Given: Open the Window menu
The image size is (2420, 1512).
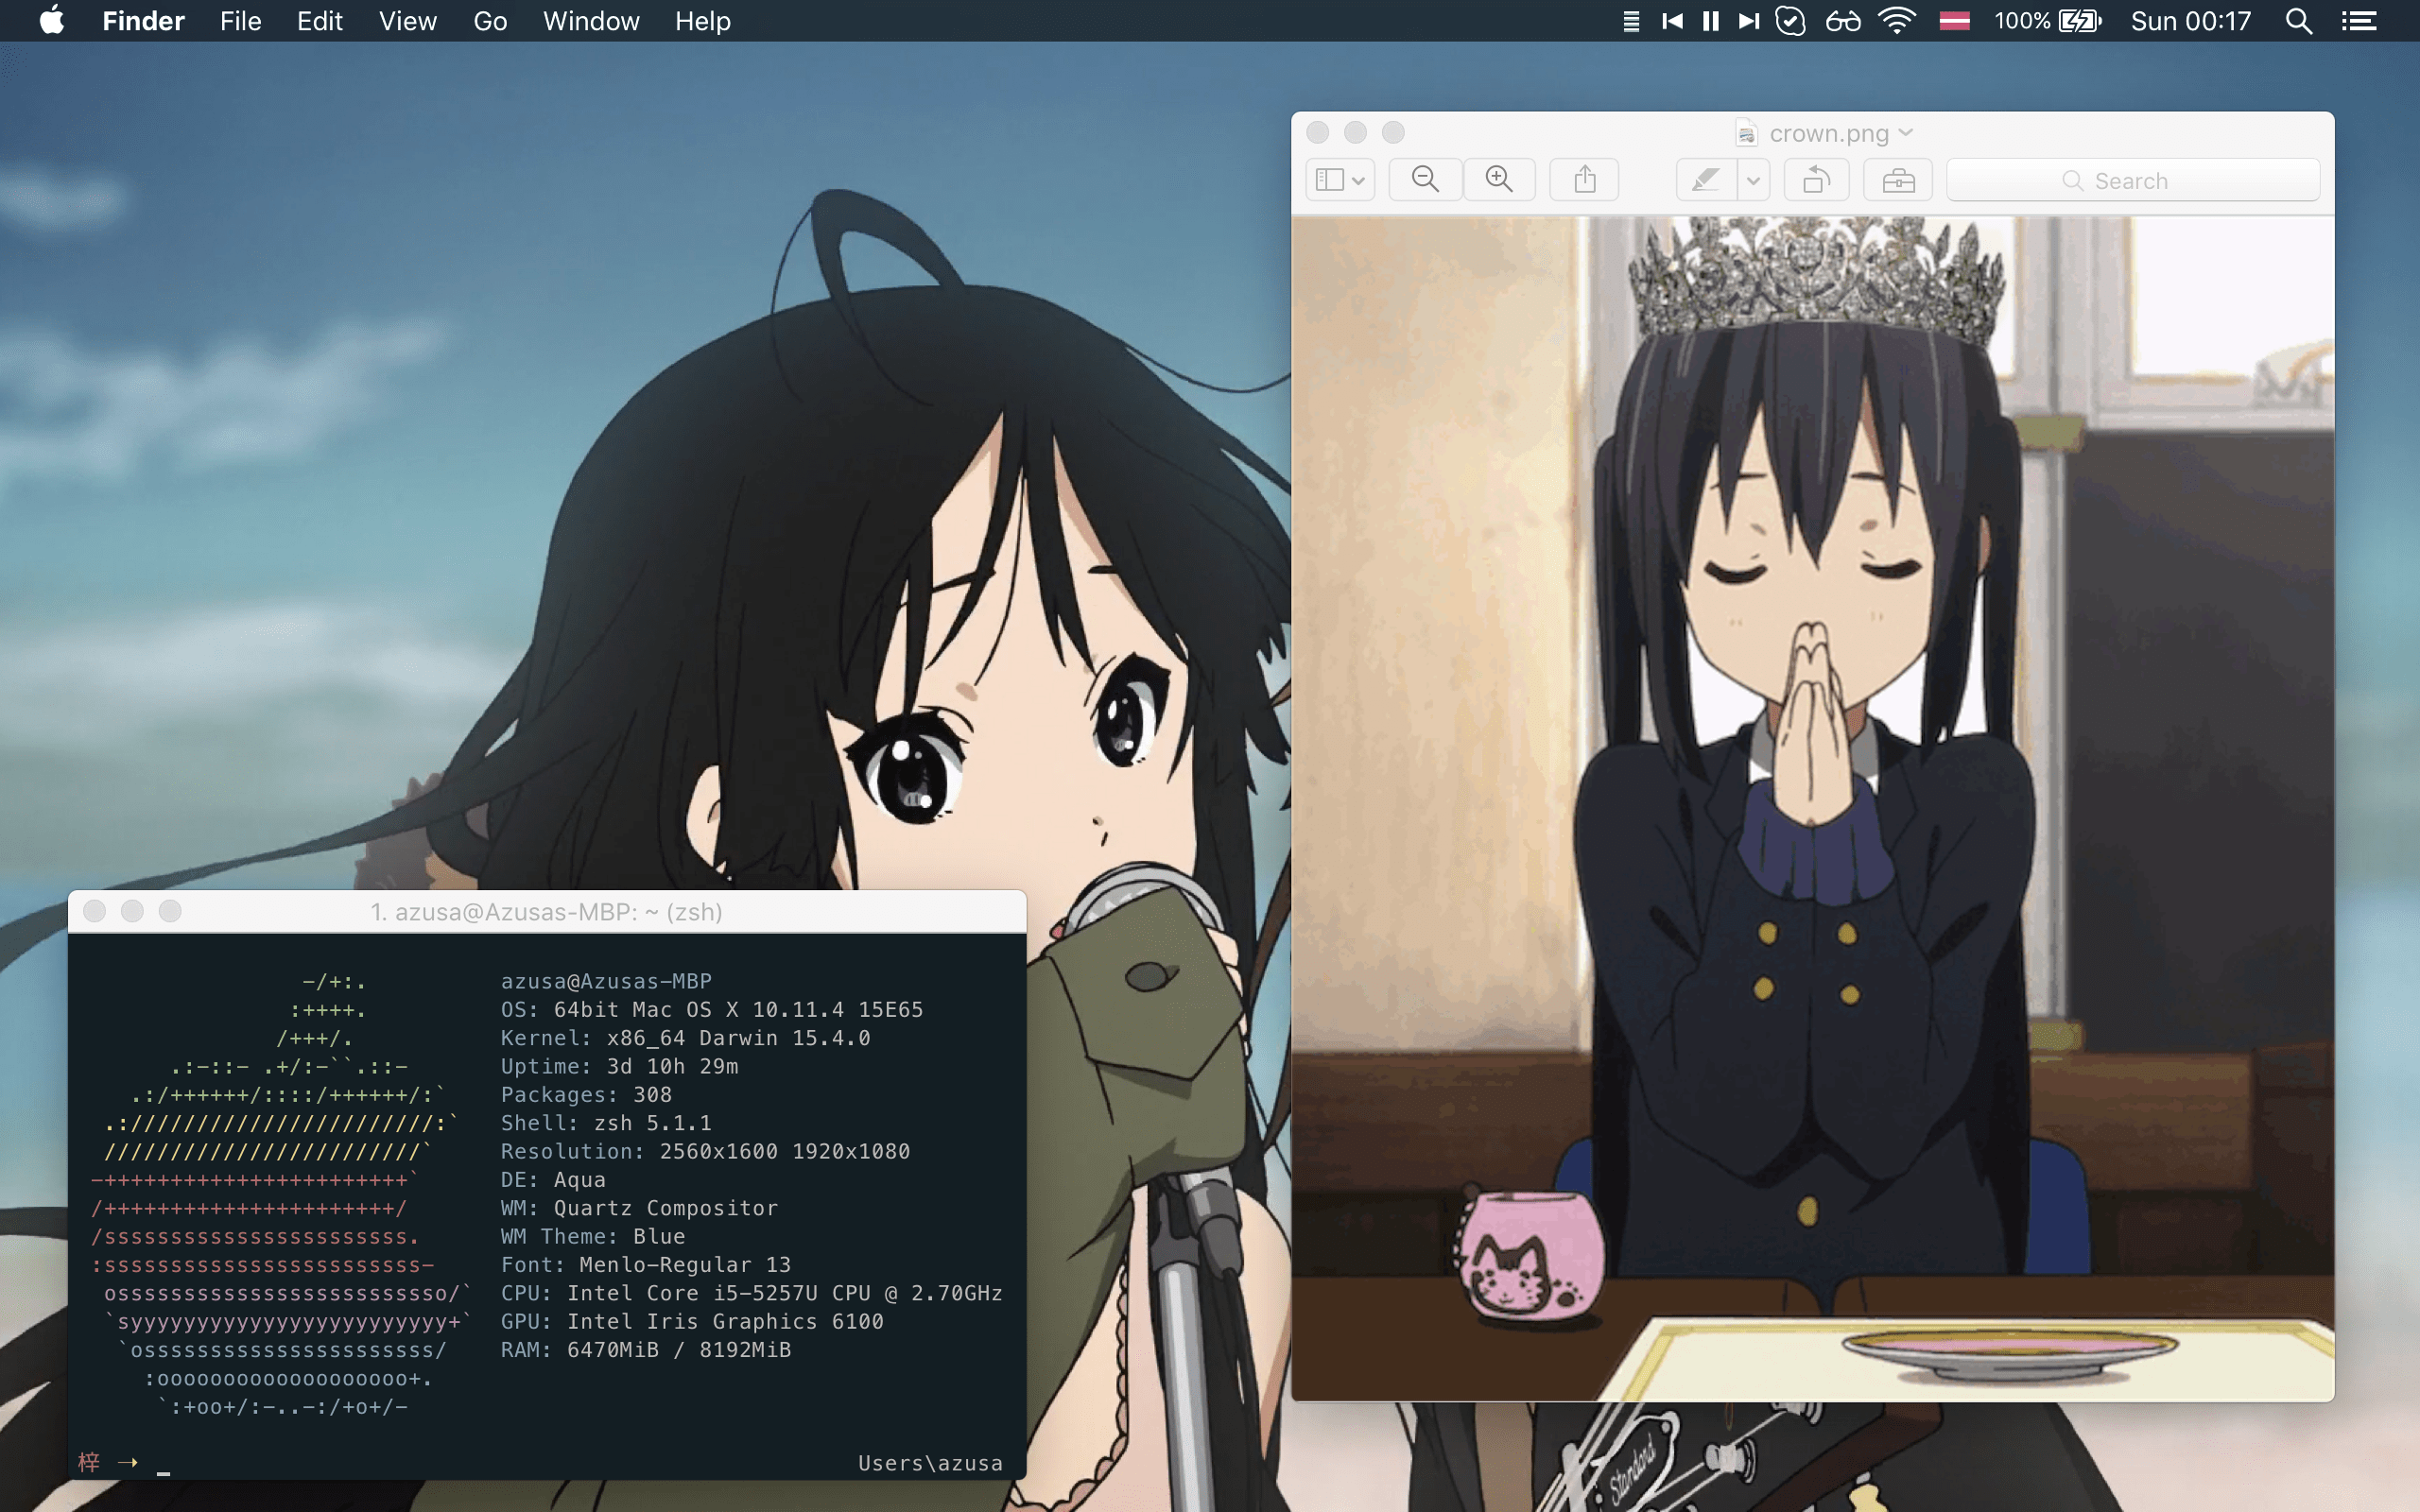Looking at the screenshot, I should (x=590, y=21).
